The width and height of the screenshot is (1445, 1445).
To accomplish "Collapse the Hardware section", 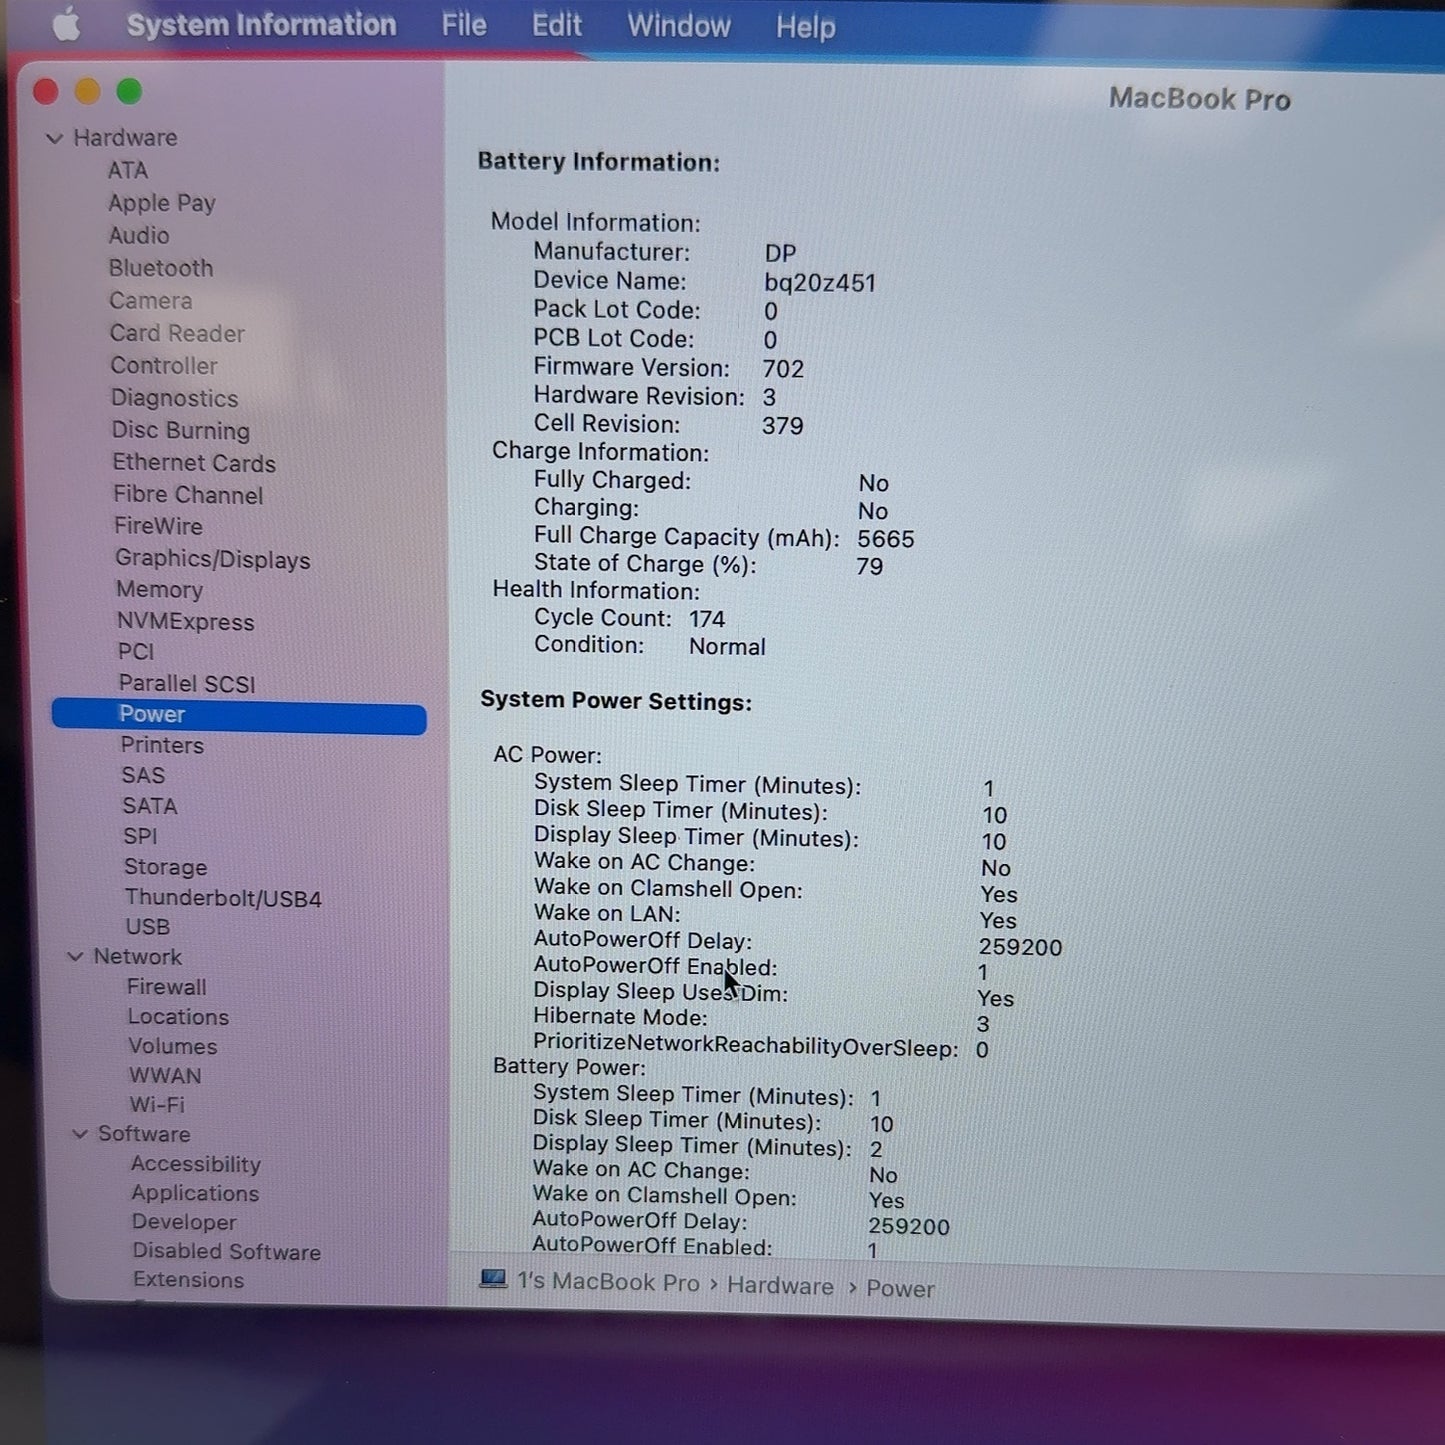I will 55,138.
